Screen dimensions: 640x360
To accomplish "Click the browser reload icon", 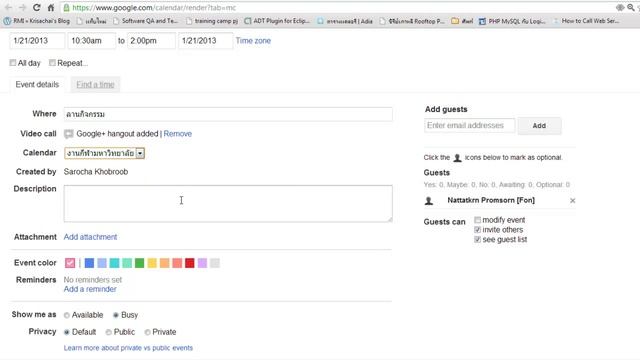I will coord(36,7).
